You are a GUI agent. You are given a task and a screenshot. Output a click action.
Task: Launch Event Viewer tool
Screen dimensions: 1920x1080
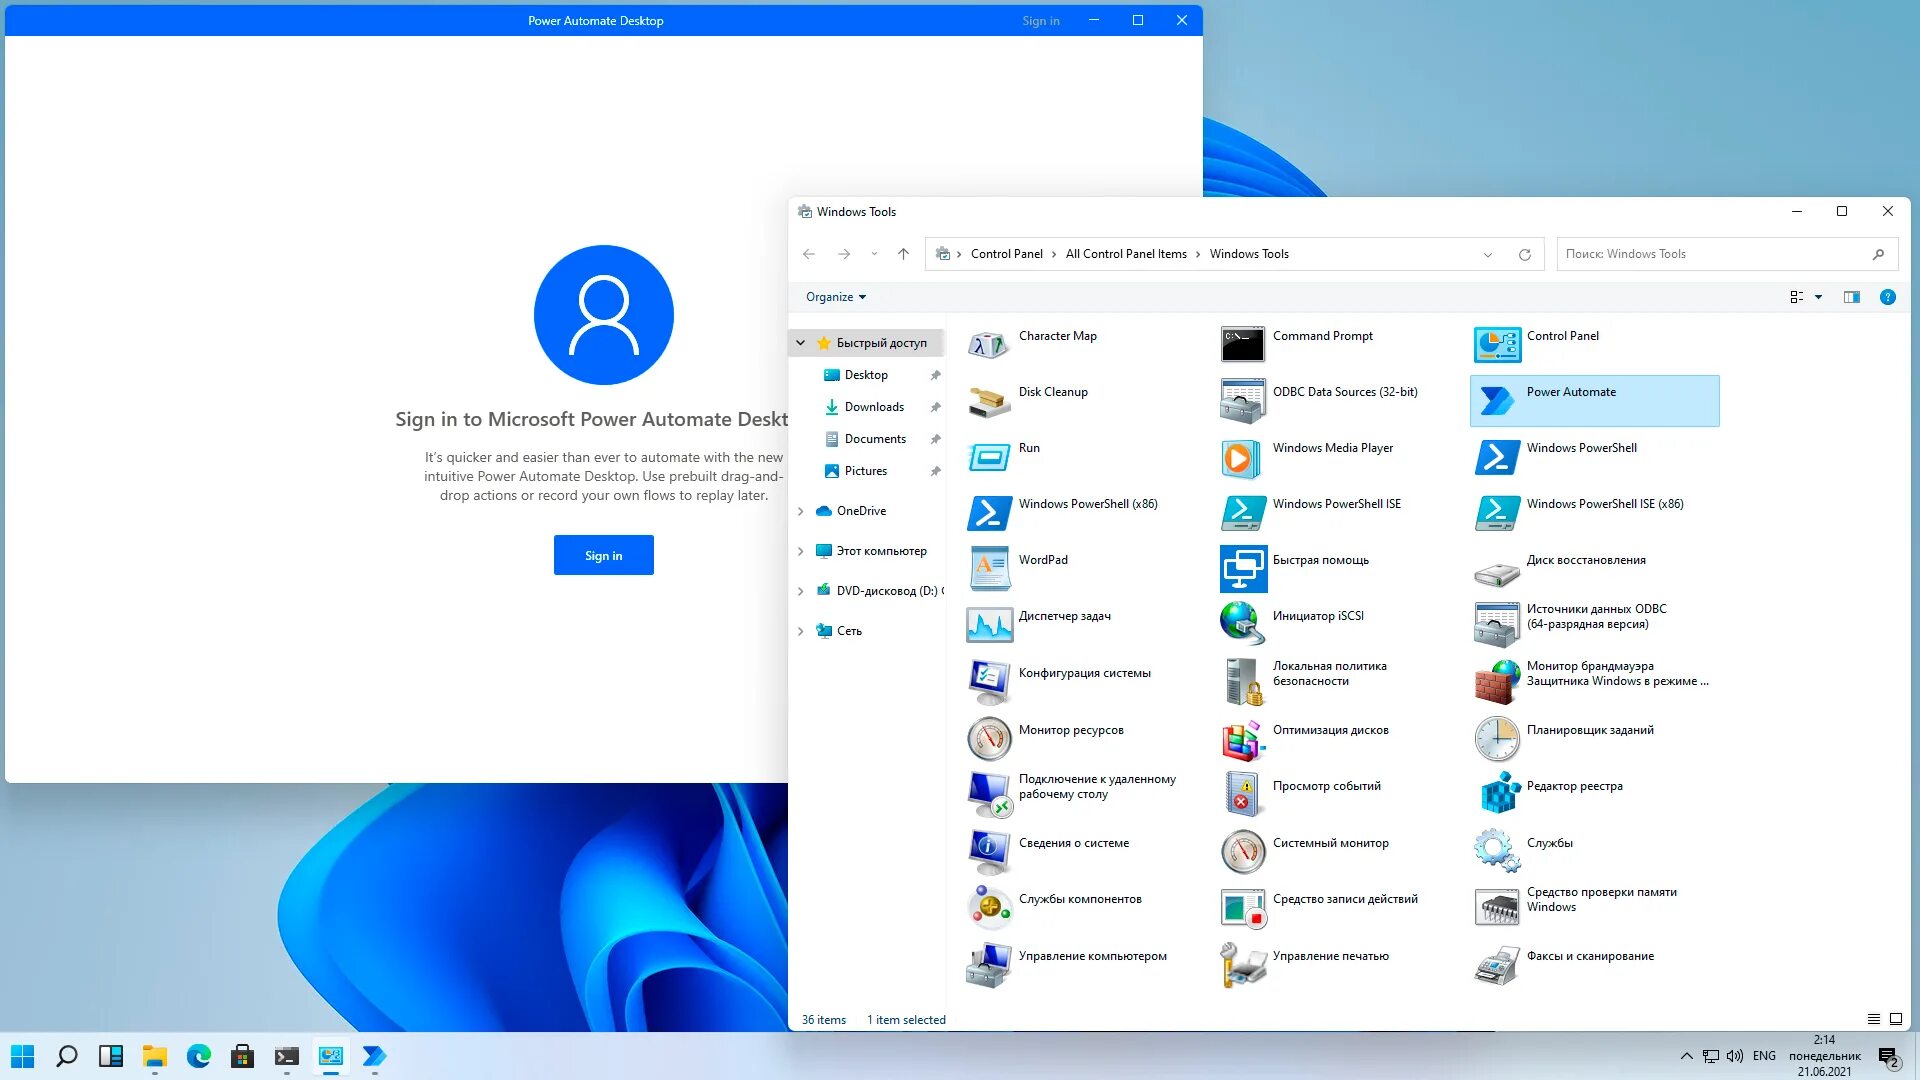(x=1327, y=786)
